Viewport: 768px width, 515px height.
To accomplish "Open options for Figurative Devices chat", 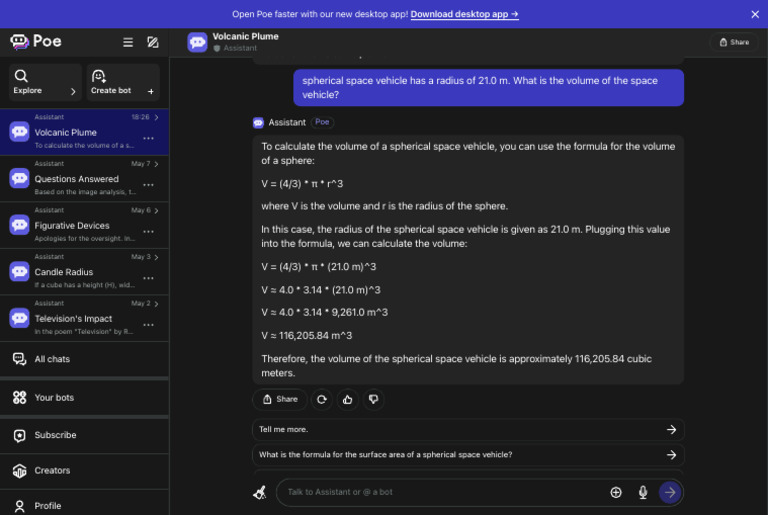I will coord(148,232).
